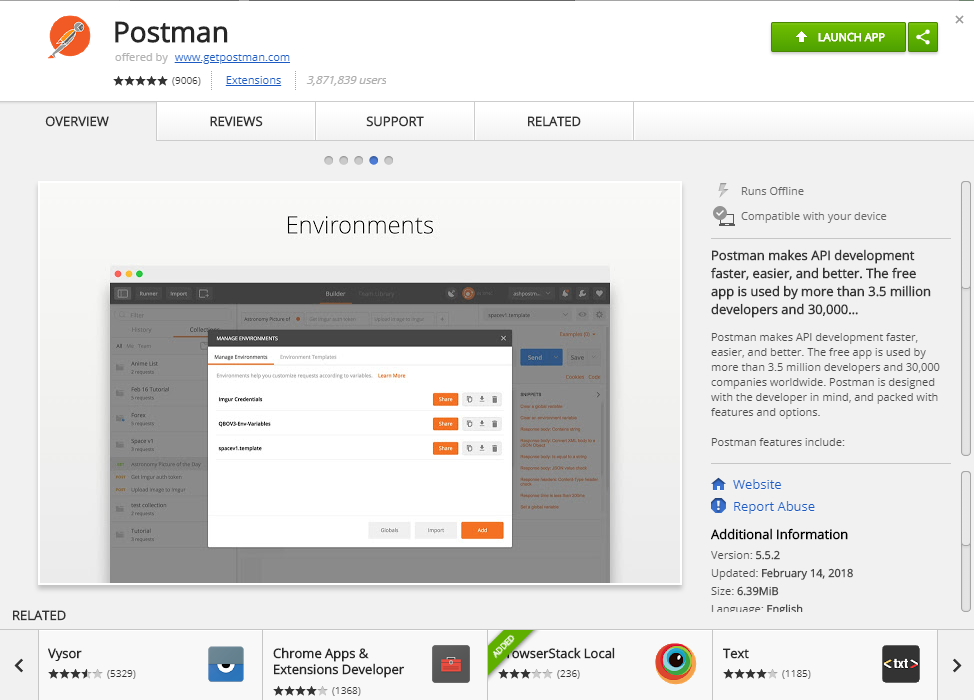Click Compatible with your device text
The height and width of the screenshot is (700, 974).
point(814,216)
